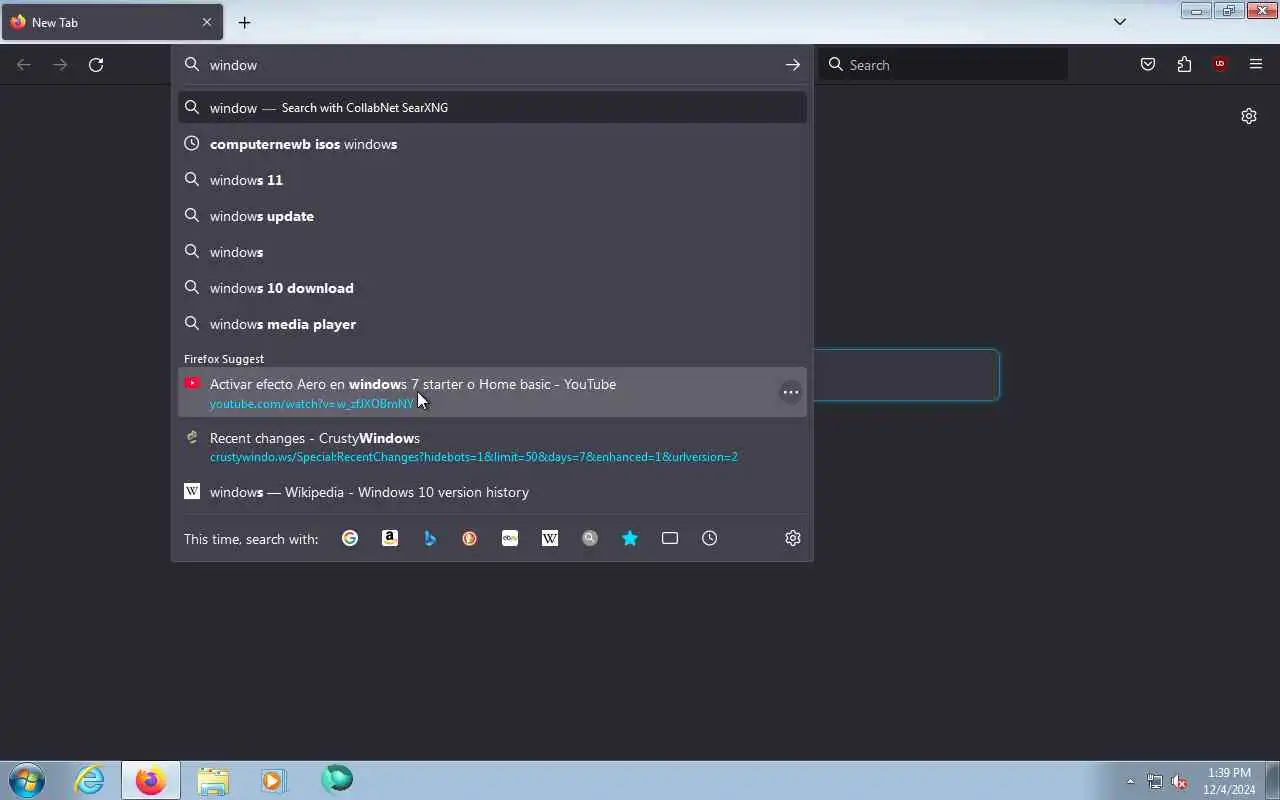Choose 'window — Search with CollabNet SearXNG'

tap(492, 108)
